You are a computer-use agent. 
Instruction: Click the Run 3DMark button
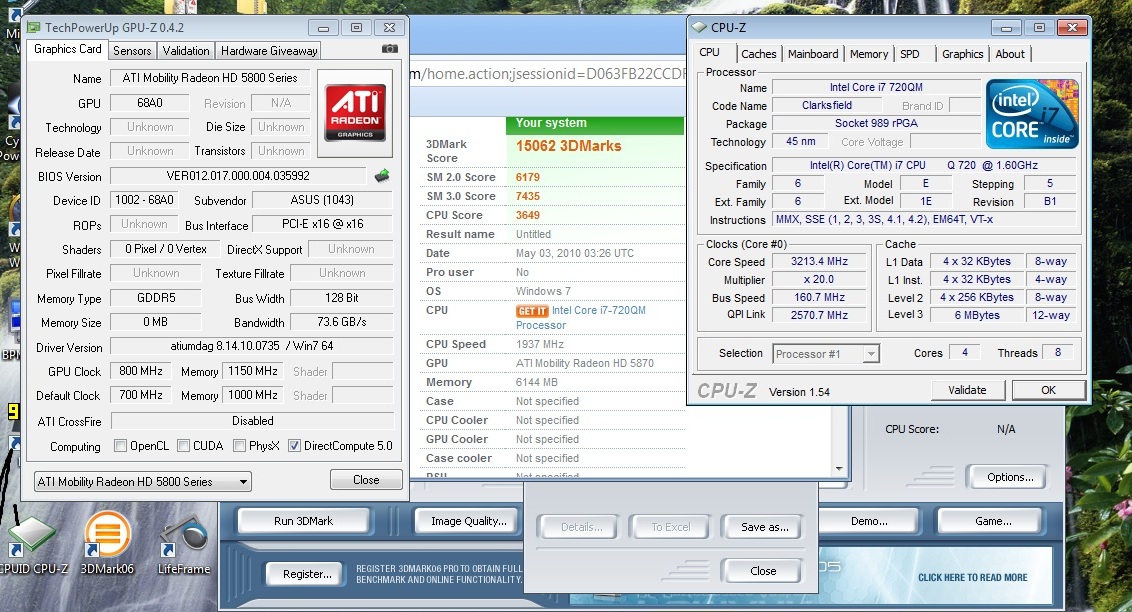coord(303,521)
